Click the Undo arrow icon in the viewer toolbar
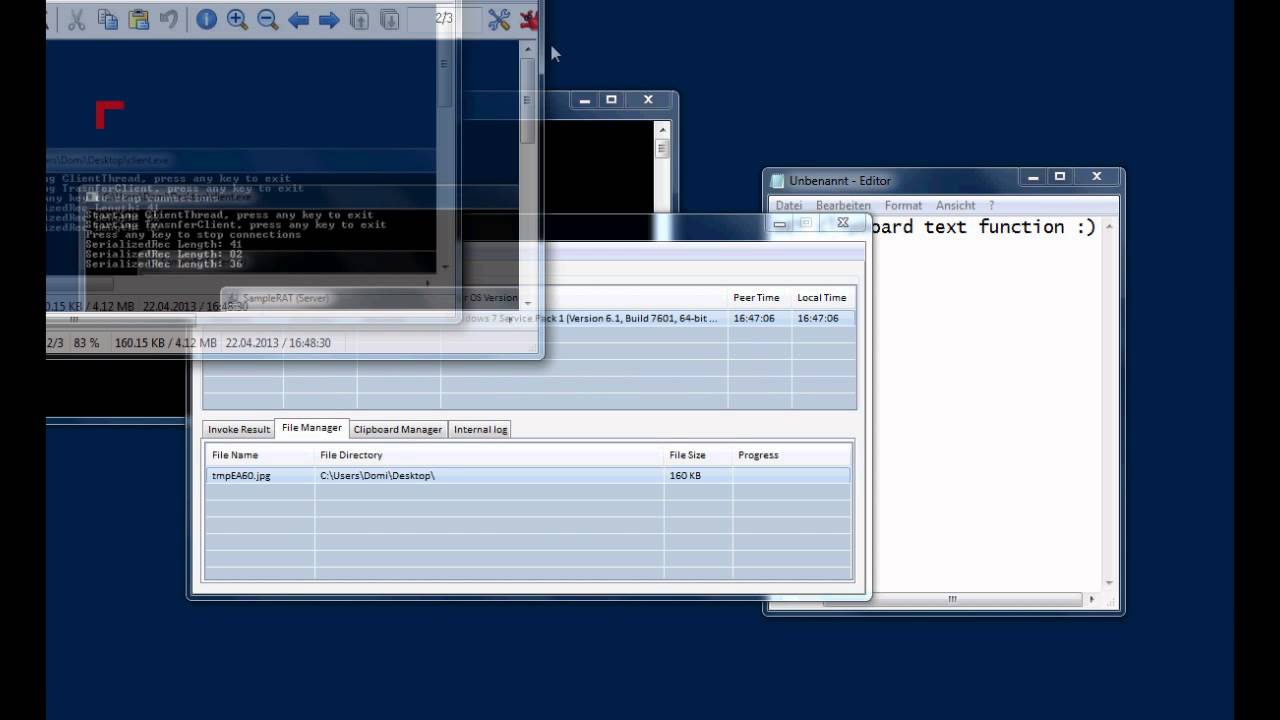 point(169,19)
